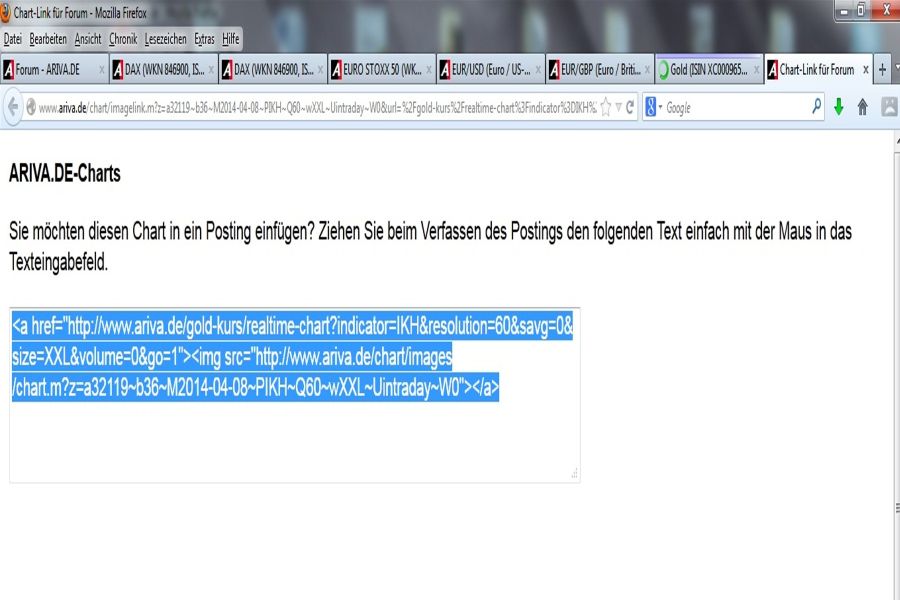Click the 'Texteingabefeld.' text

point(59,262)
